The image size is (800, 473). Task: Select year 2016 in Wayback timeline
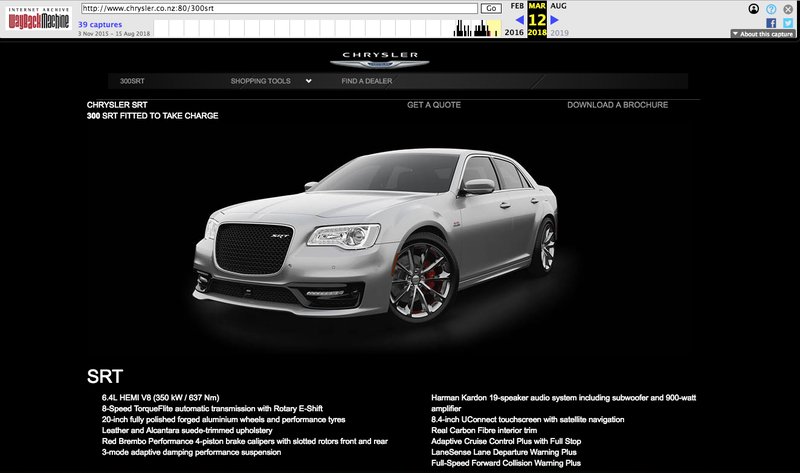514,32
